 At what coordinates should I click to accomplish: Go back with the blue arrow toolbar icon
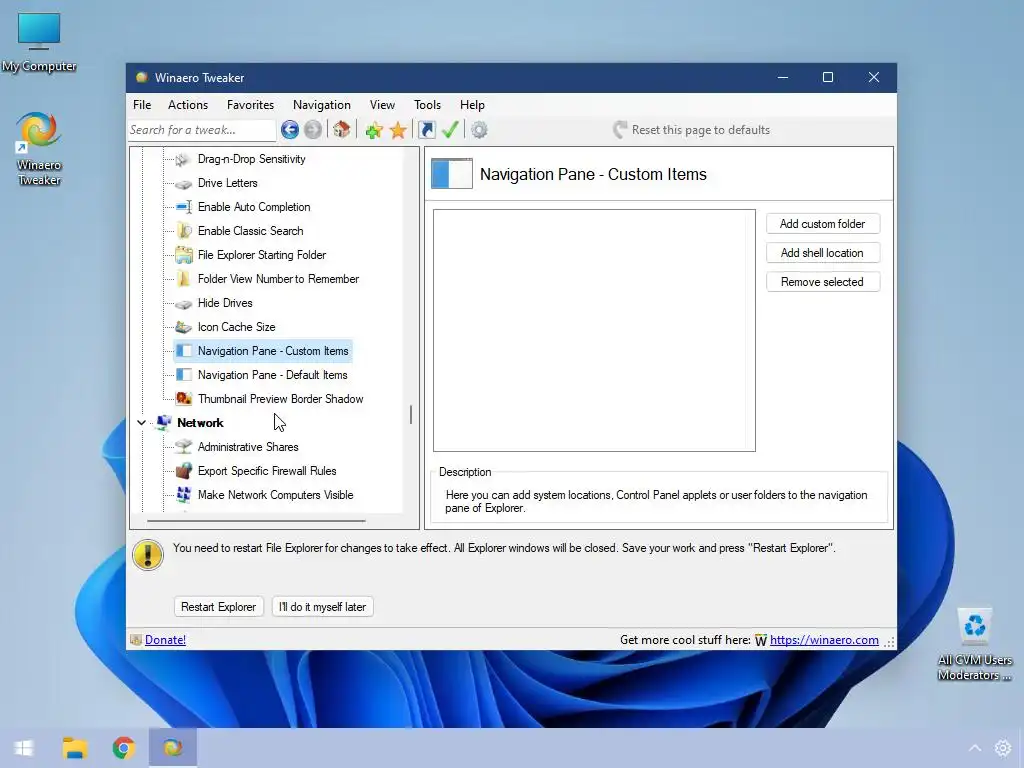[x=290, y=130]
